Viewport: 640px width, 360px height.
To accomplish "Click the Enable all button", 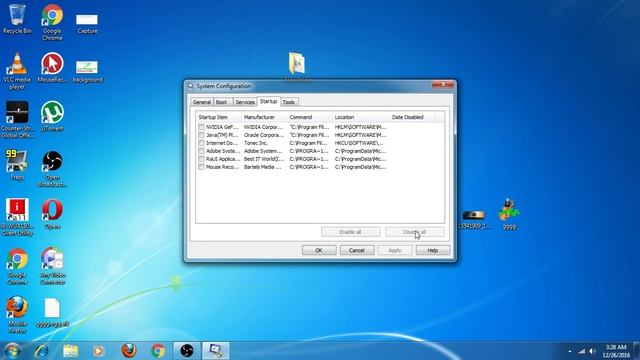I will 351,232.
